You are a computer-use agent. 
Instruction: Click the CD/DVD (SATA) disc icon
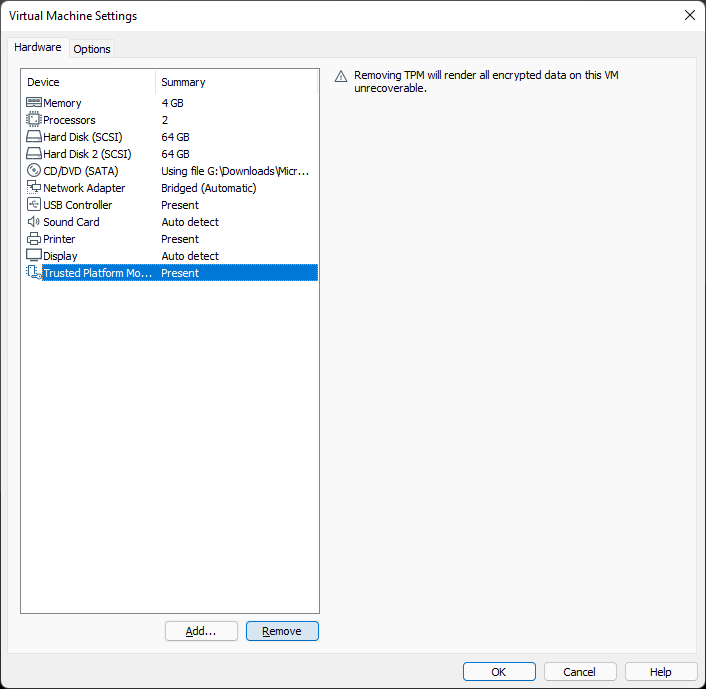(34, 171)
